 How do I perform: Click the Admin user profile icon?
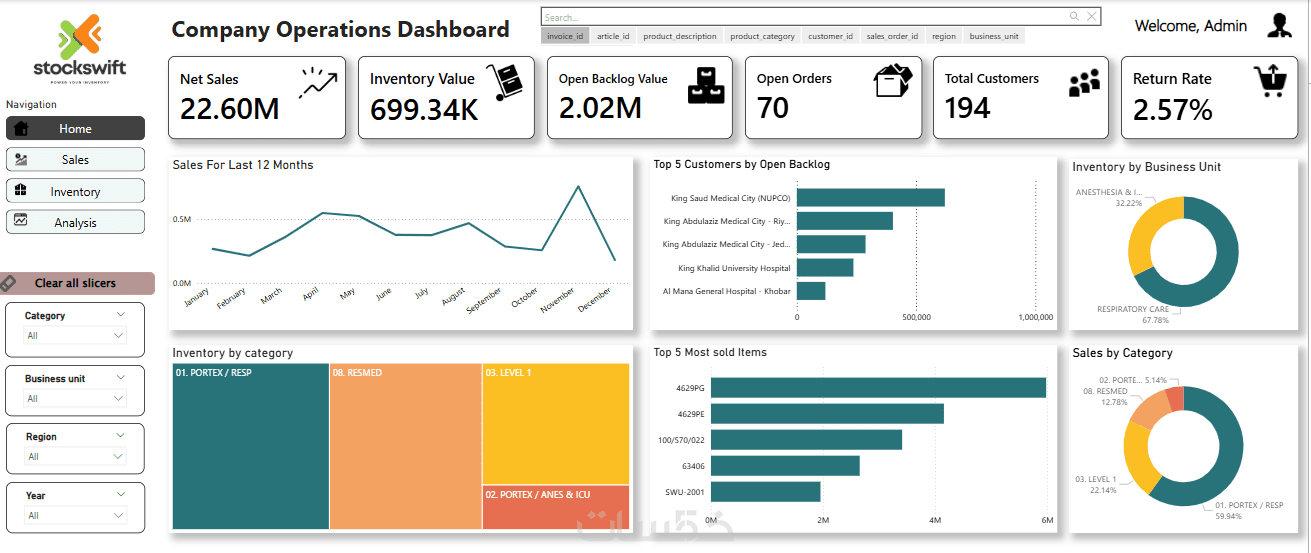[1278, 26]
